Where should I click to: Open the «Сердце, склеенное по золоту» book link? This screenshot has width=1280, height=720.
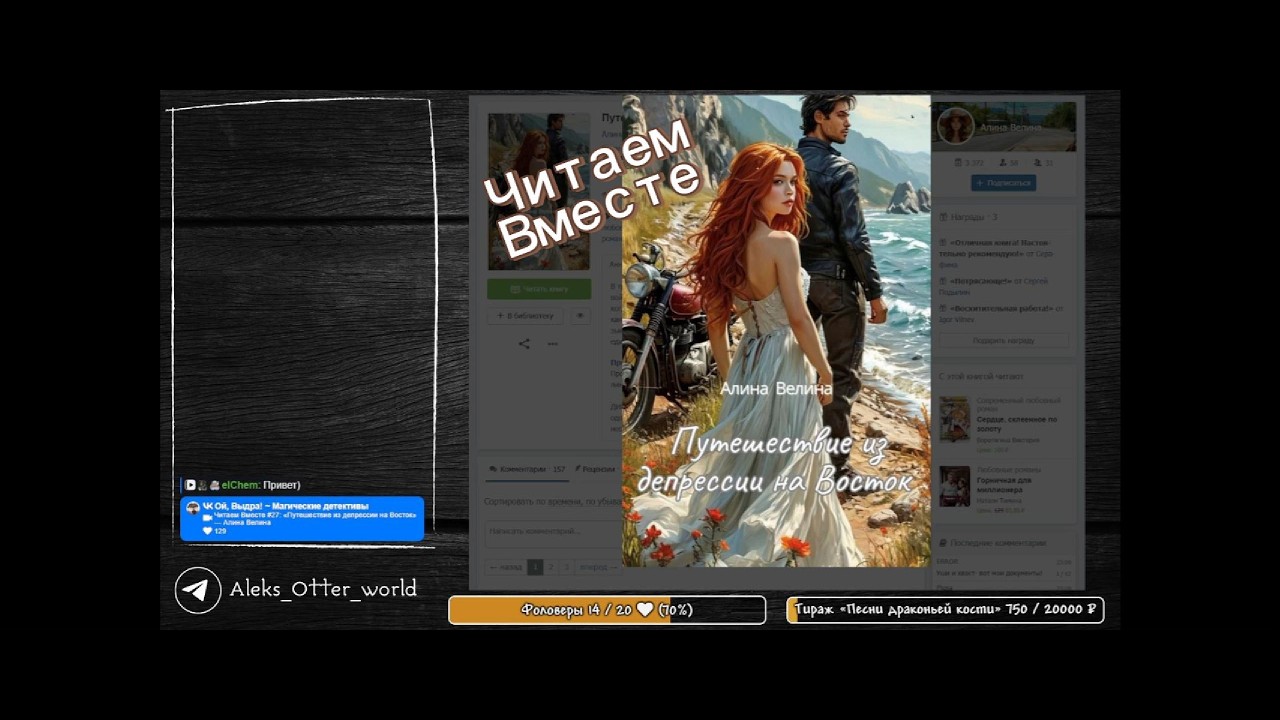1016,423
